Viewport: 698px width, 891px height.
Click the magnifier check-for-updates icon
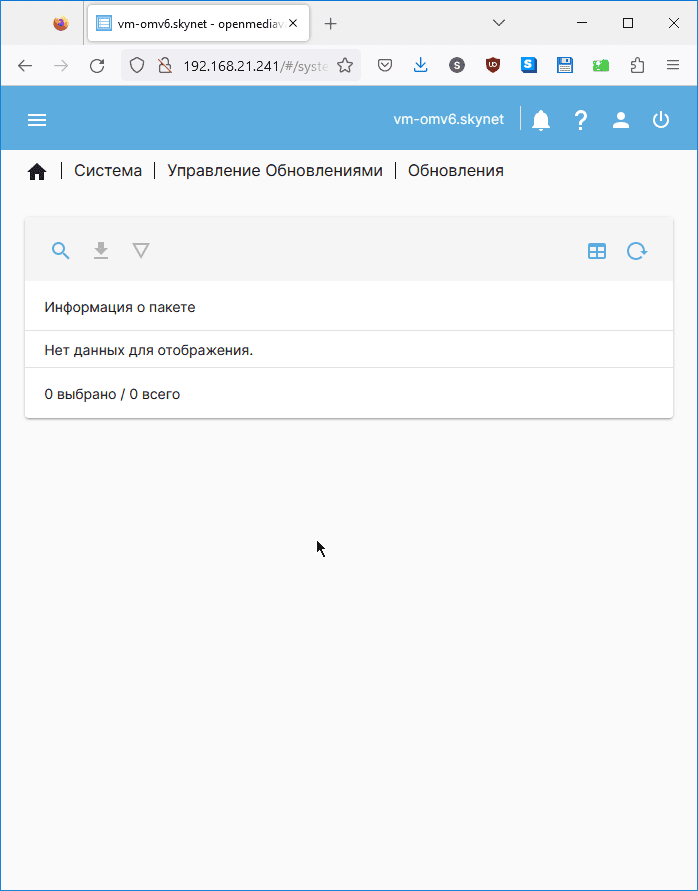(x=61, y=251)
